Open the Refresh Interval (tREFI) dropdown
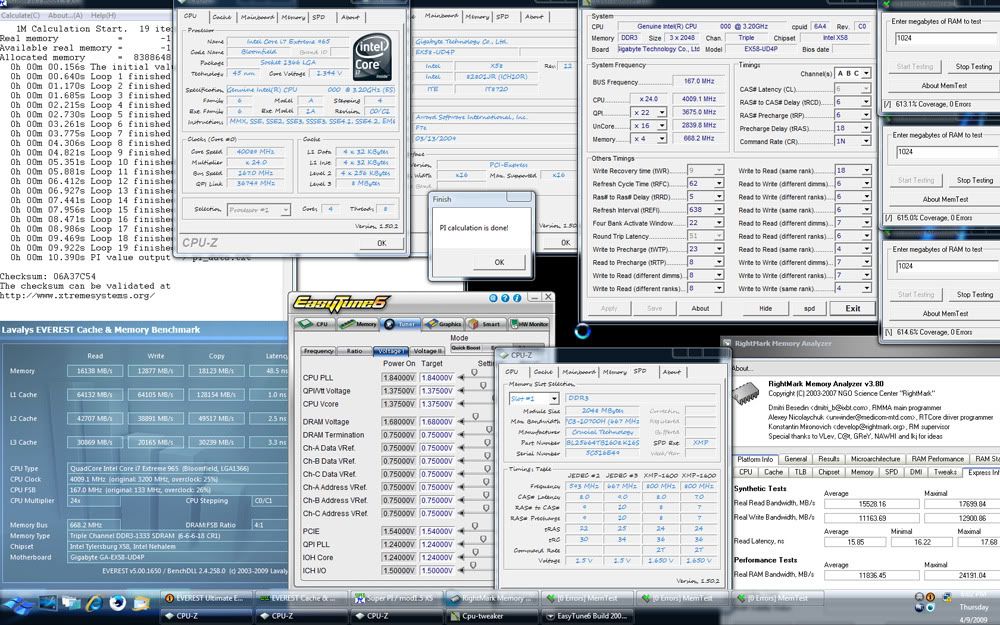This screenshot has width=1000, height=625. coord(719,209)
